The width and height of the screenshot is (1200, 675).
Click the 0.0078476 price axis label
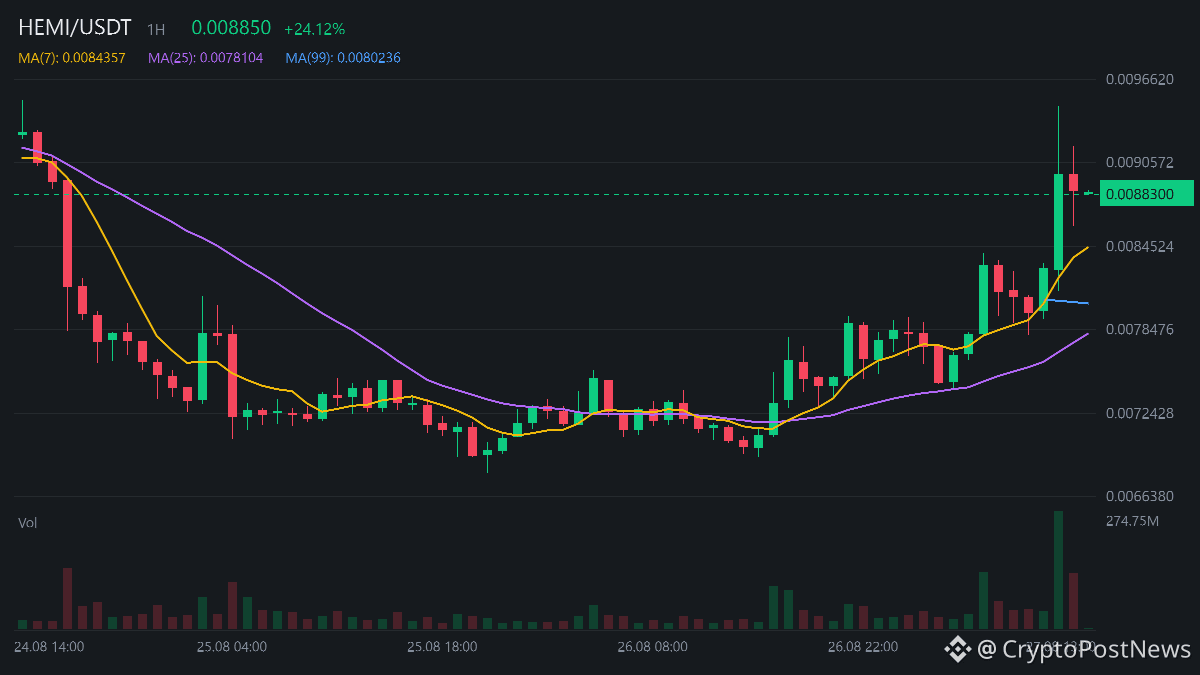pyautogui.click(x=1140, y=329)
